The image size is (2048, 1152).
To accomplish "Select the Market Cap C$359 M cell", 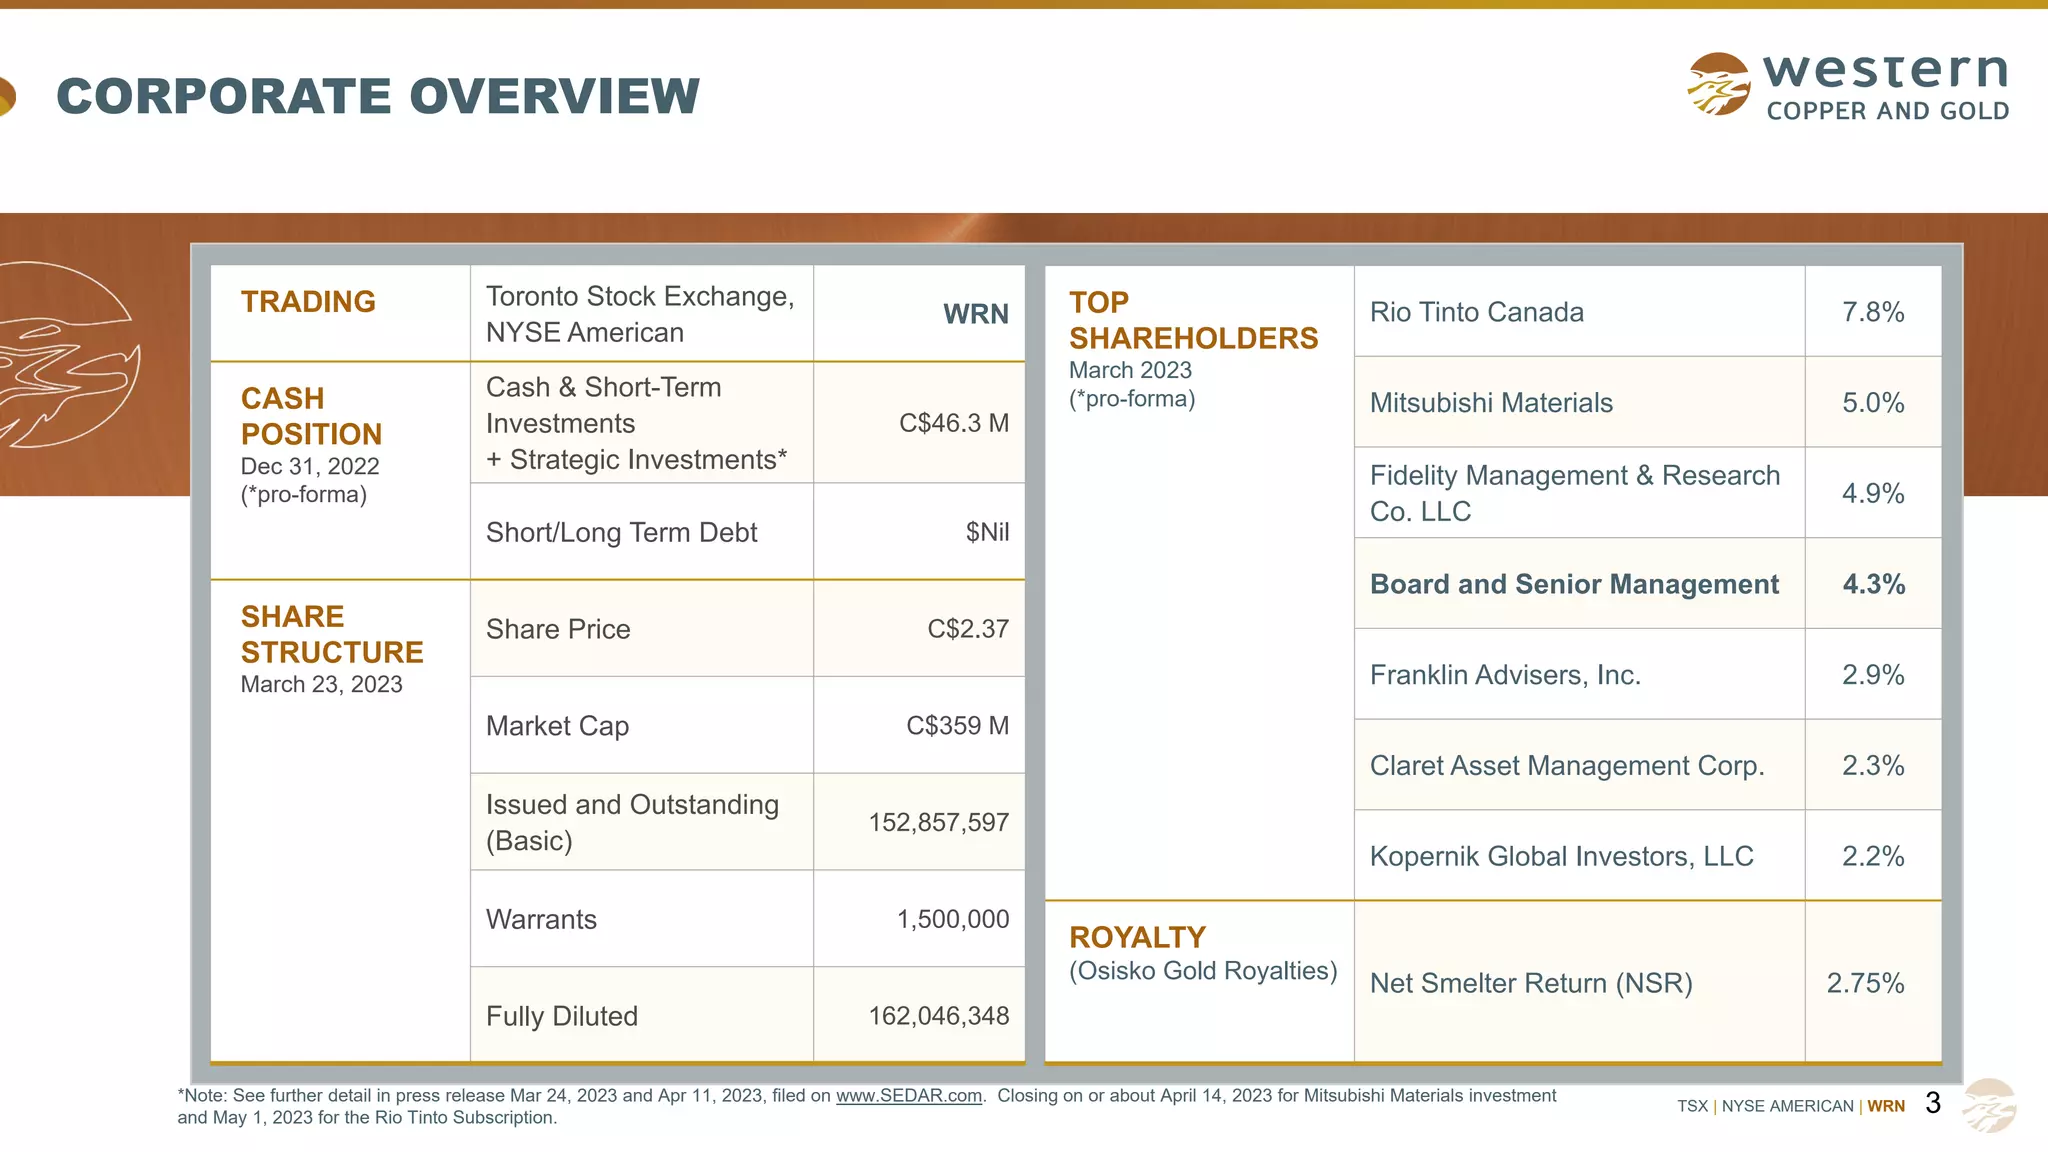I will point(957,726).
